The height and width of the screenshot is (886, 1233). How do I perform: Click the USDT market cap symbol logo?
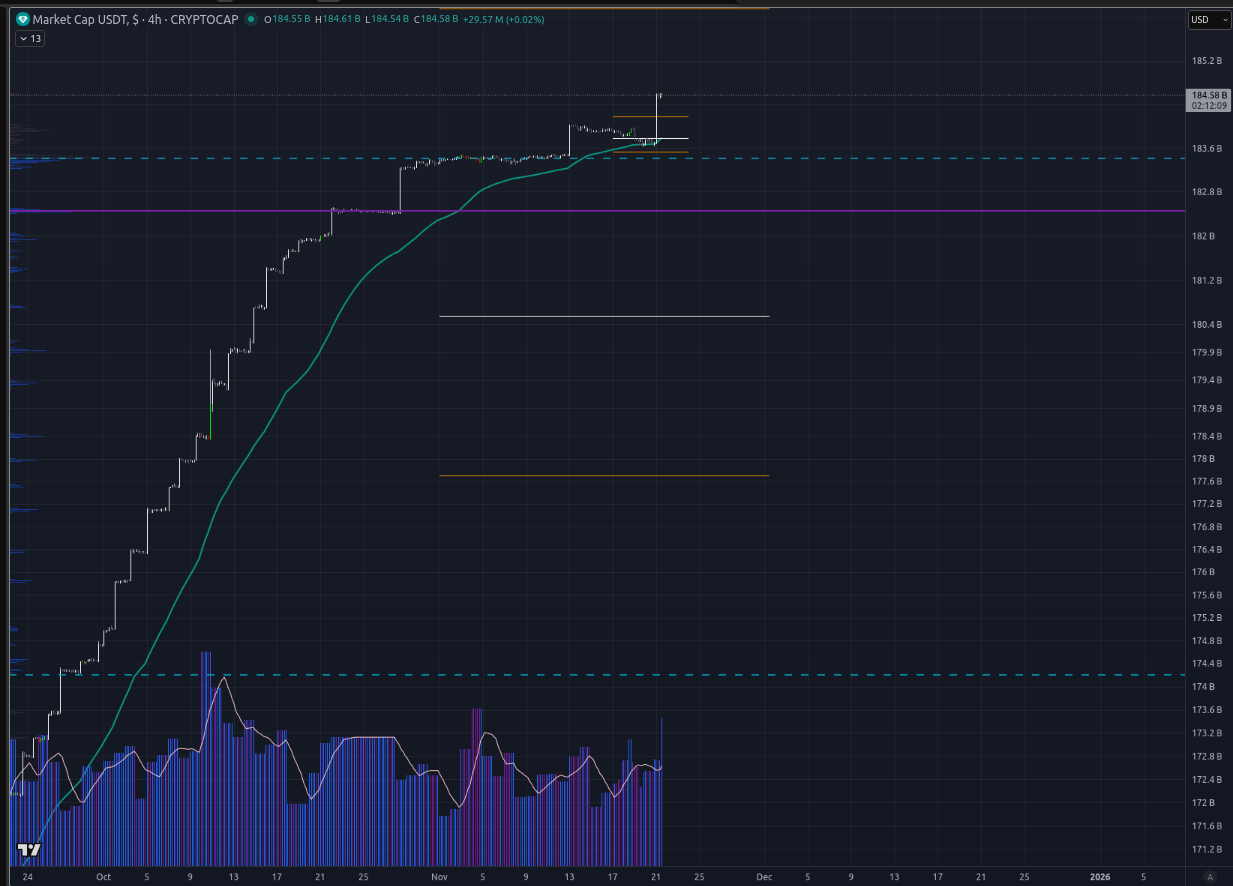point(23,19)
